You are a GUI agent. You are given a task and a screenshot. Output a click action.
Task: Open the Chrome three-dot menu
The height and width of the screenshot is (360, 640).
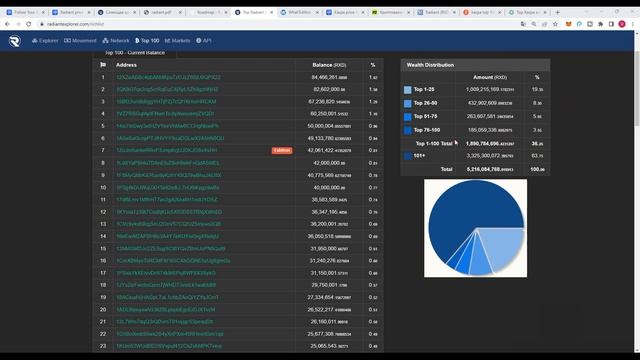(x=633, y=24)
